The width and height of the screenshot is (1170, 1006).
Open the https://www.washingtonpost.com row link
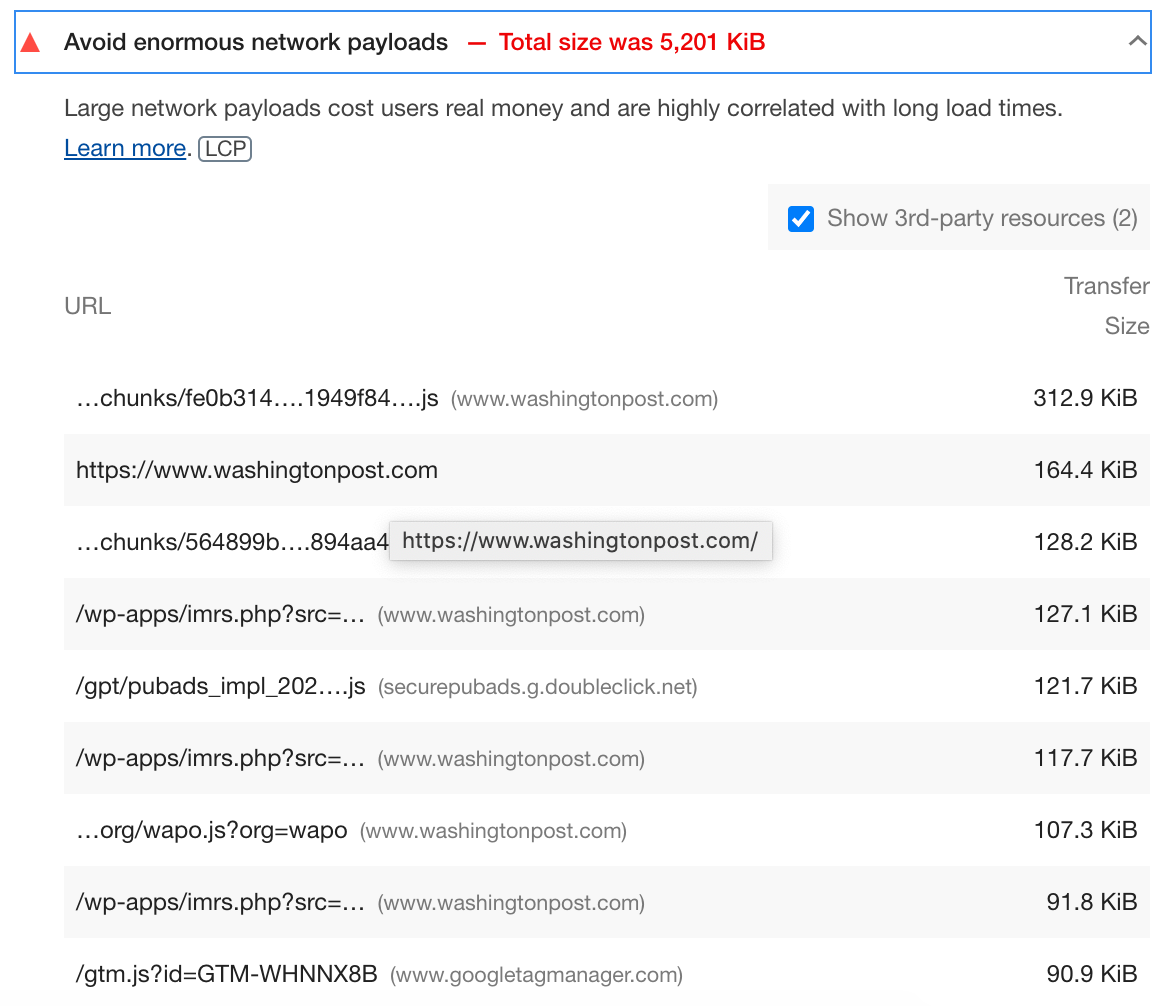pos(257,470)
